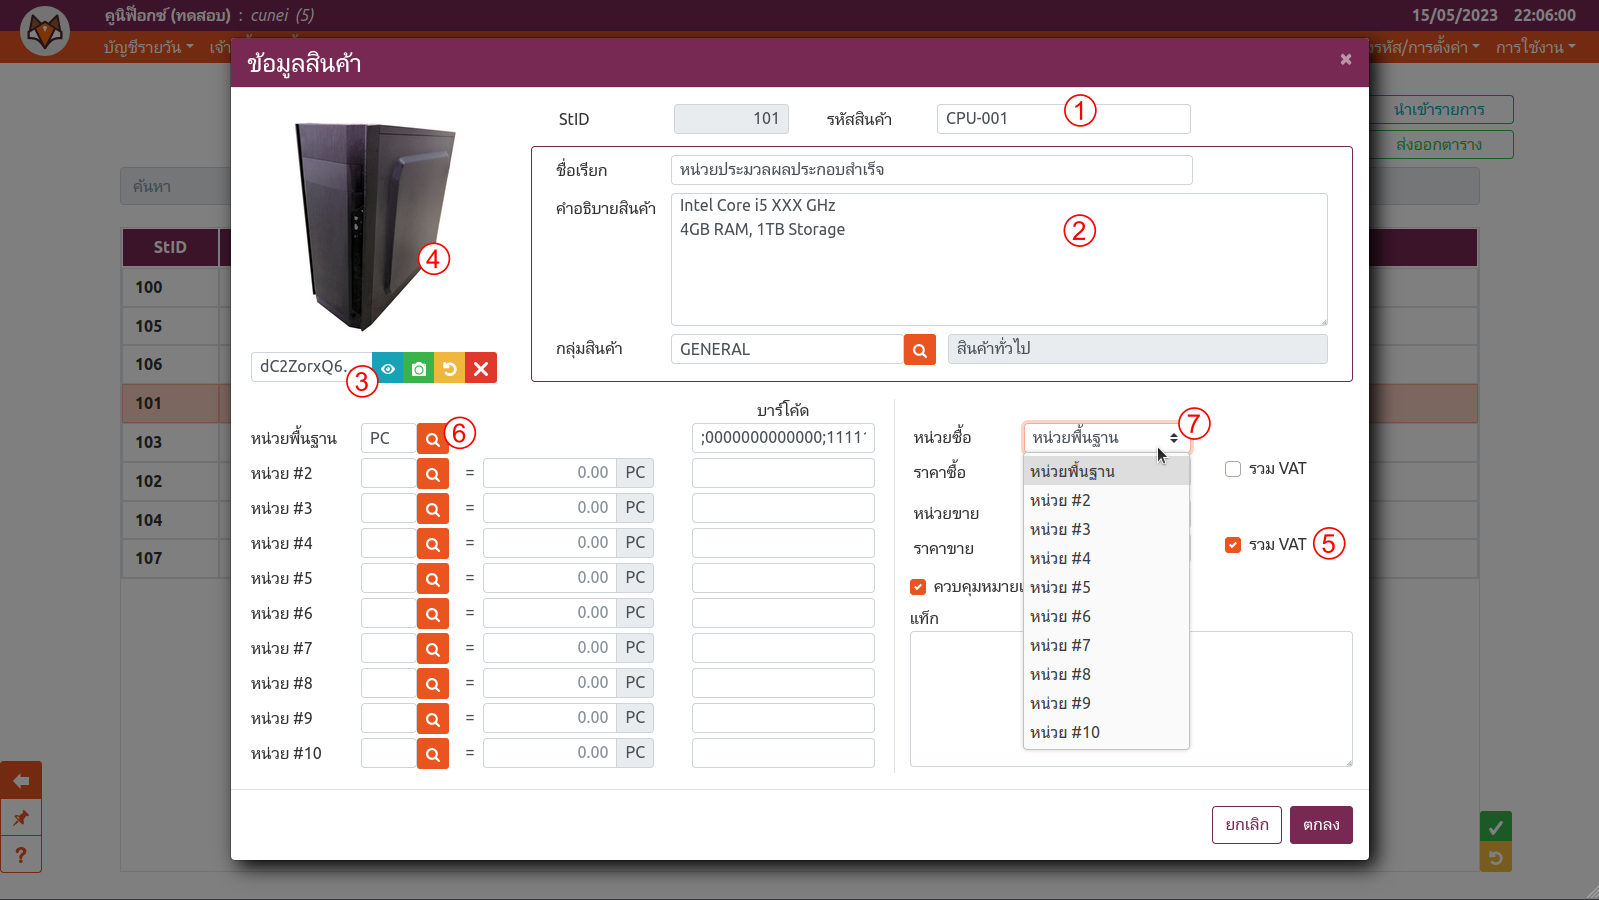Uncheck รวม VAT for selling price
Screen dimensions: 1599x900
click(1233, 545)
